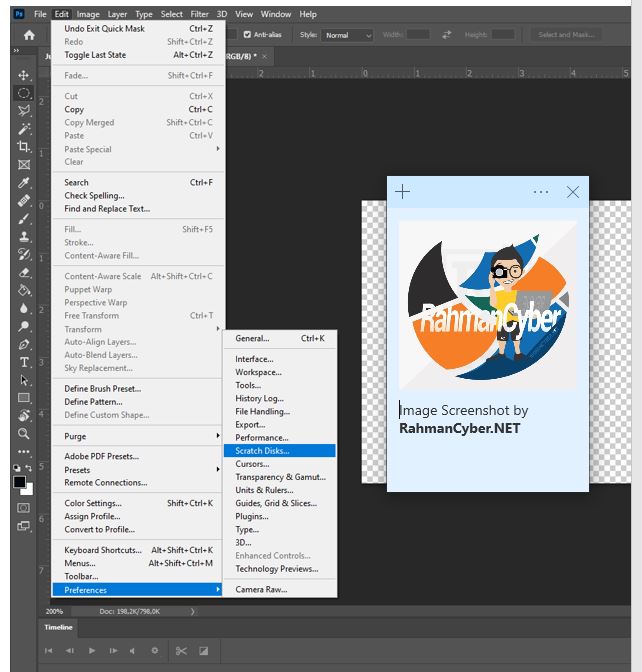The image size is (642, 672).
Task: Expand the Paste Special submenu
Action: click(x=138, y=149)
